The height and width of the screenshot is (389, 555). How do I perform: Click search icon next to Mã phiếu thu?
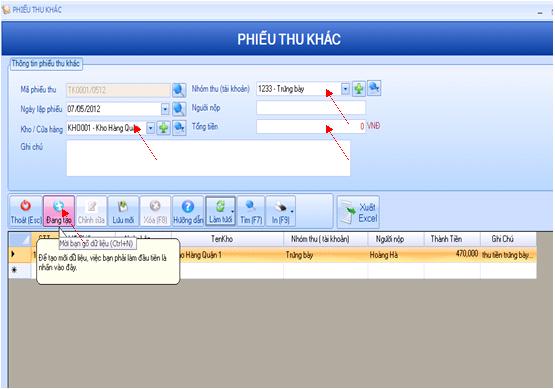[179, 90]
